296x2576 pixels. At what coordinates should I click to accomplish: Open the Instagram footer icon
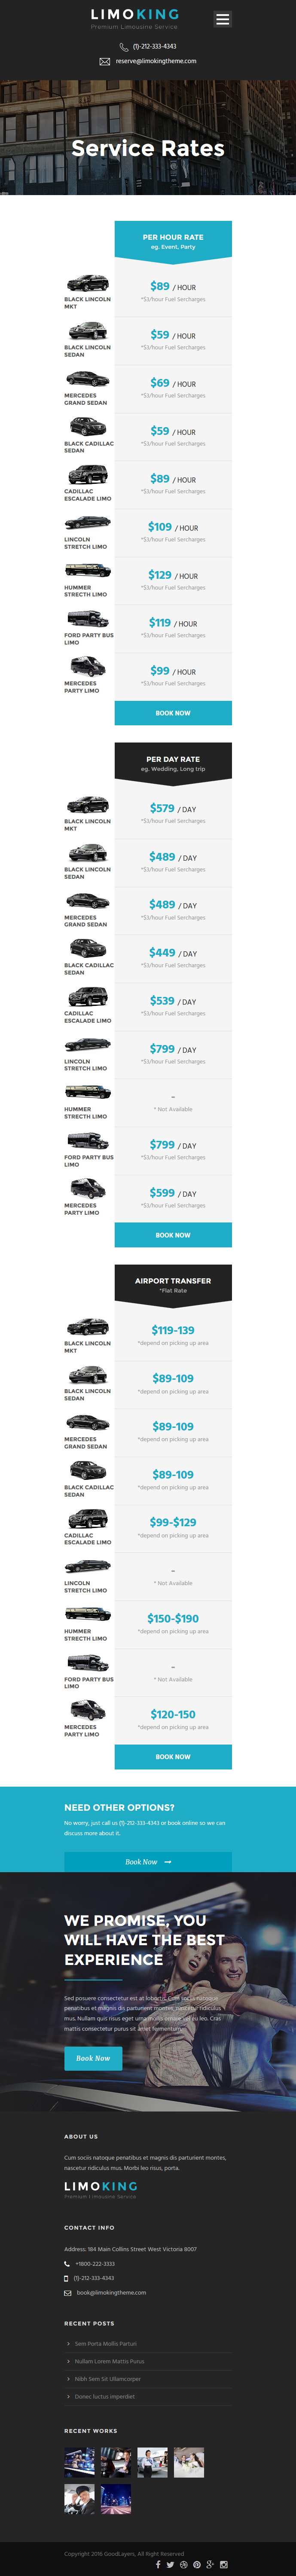click(x=224, y=2564)
